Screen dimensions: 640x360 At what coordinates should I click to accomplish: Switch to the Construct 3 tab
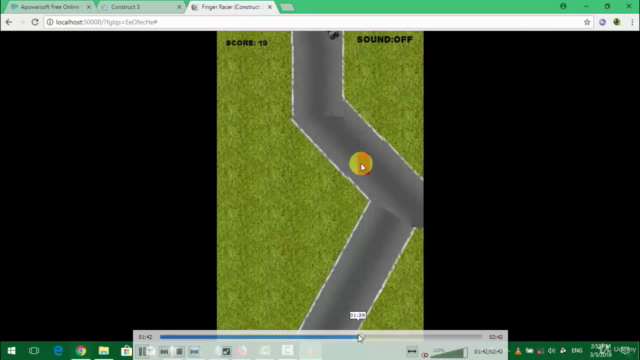coord(141,7)
